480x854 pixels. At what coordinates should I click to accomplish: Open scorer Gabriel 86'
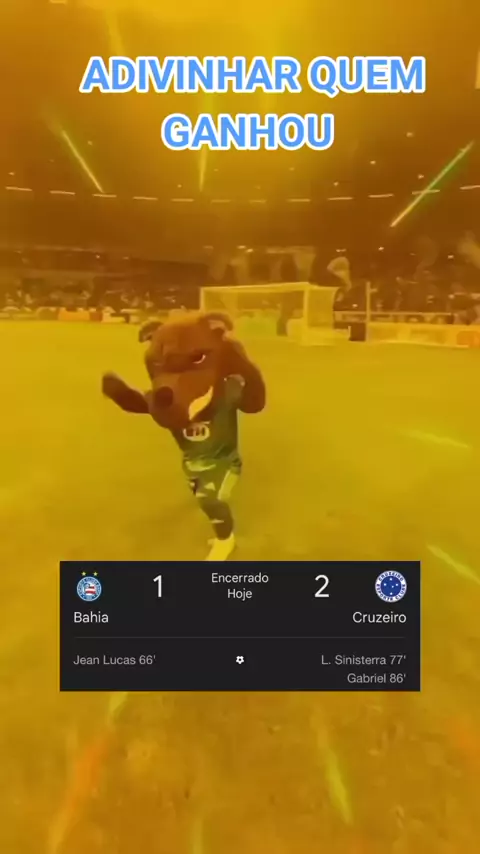pyautogui.click(x=376, y=679)
